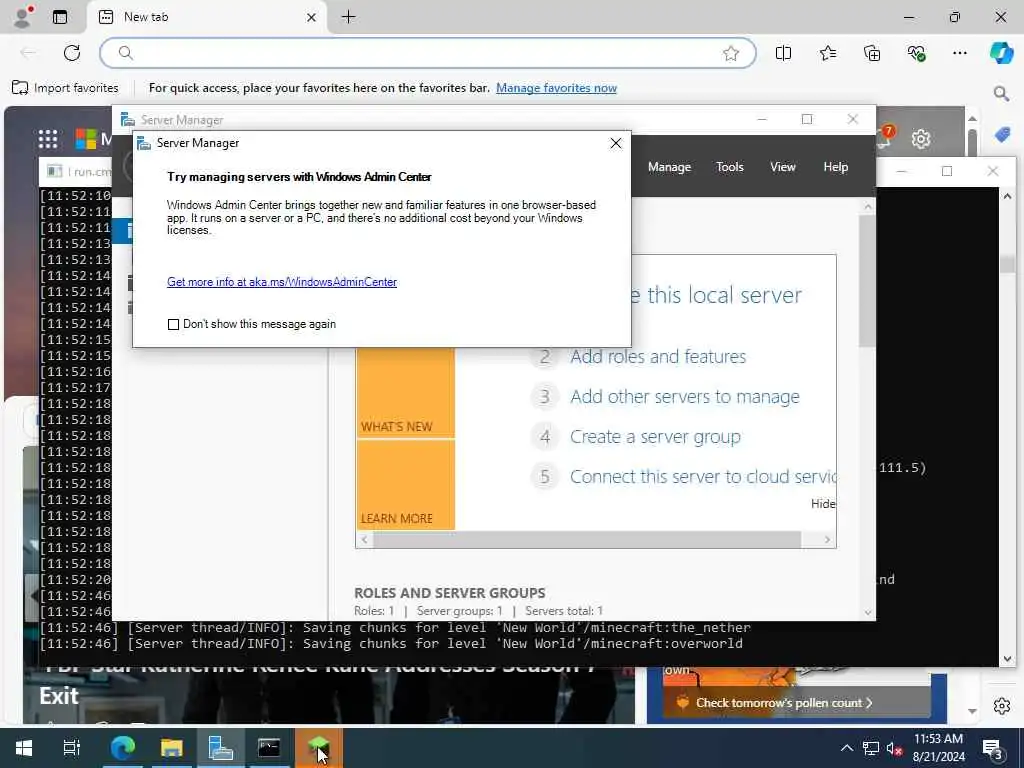1024x768 pixels.
Task: Switch to Microsoft Edge taskbar icon
Action: (122, 748)
